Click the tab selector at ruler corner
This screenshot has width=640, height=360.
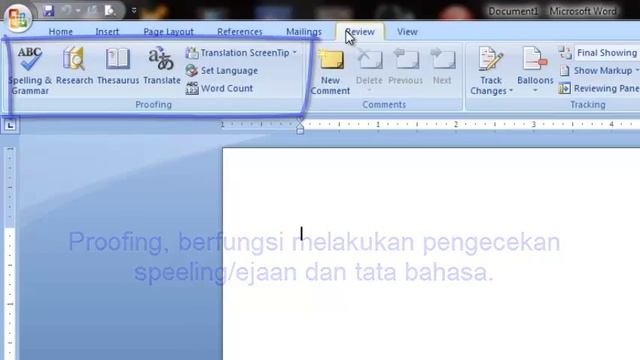pos(10,125)
